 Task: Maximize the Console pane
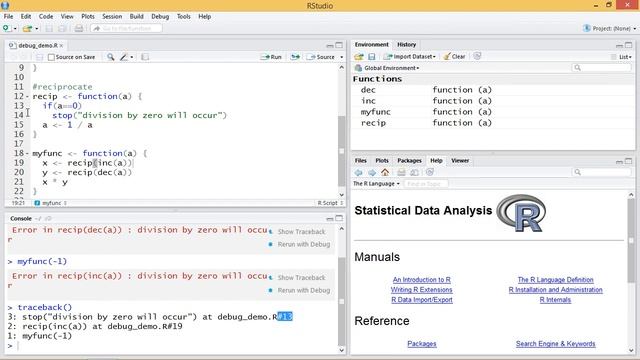coord(339,218)
